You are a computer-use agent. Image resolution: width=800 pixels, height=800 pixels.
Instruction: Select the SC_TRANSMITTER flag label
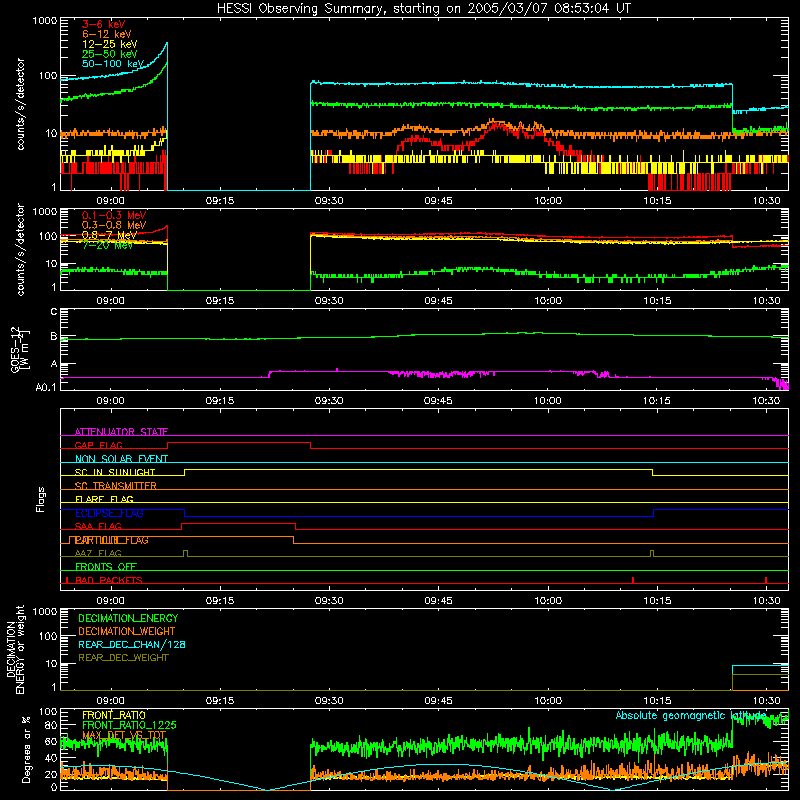click(115, 486)
